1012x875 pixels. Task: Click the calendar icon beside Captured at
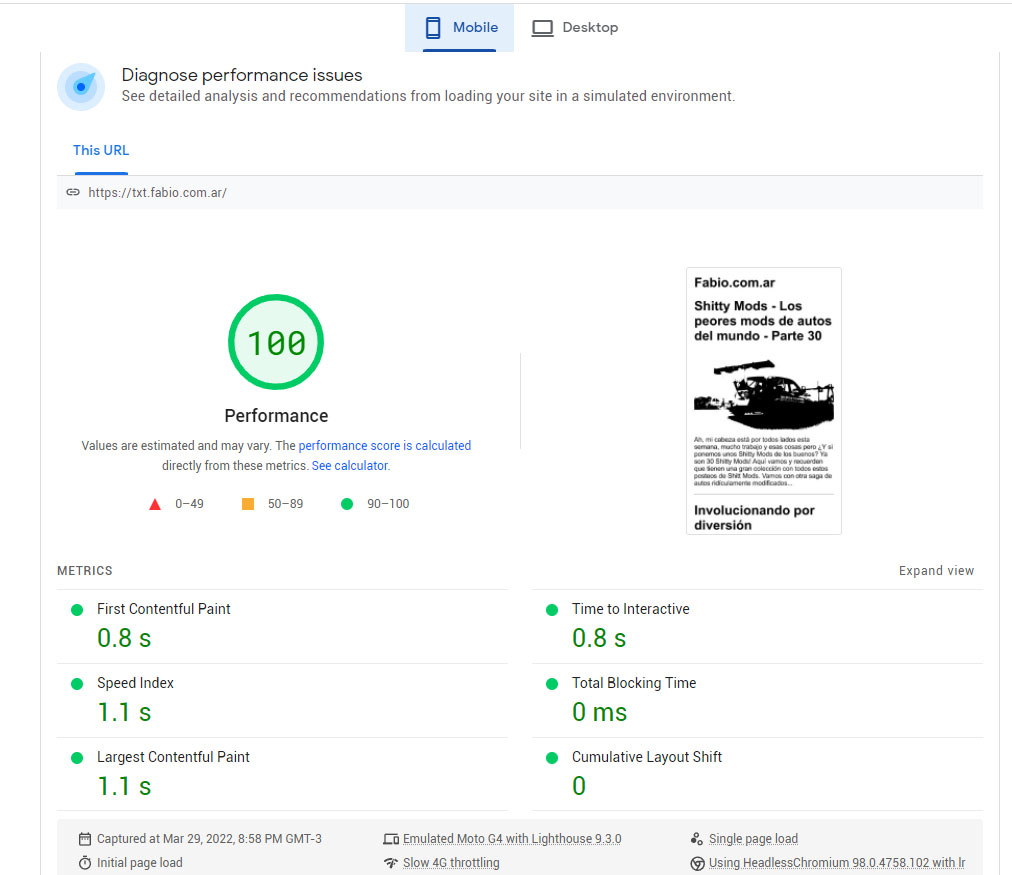[85, 839]
